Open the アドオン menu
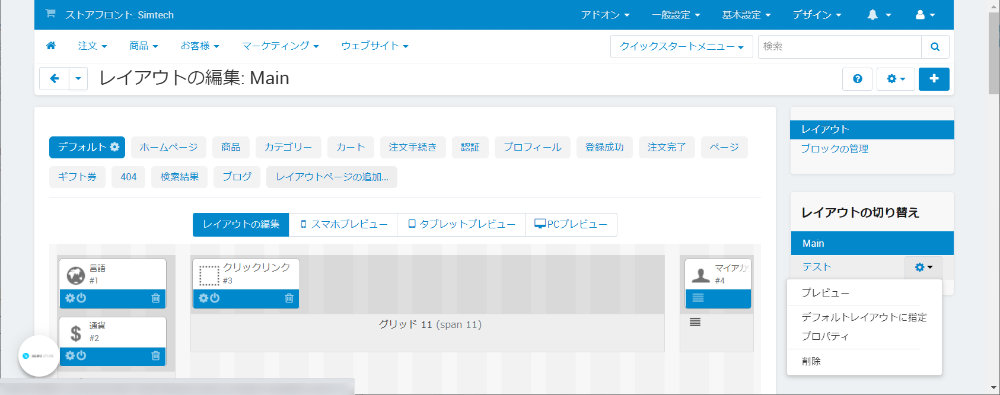This screenshot has width=1000, height=395. [605, 15]
